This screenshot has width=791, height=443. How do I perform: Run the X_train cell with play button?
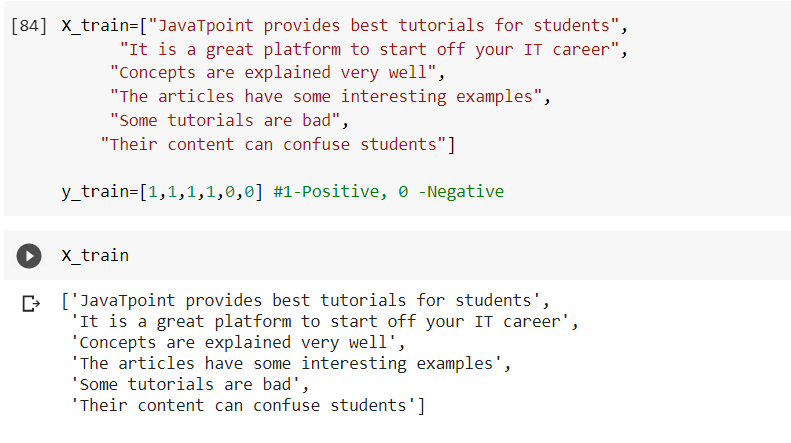tap(29, 256)
